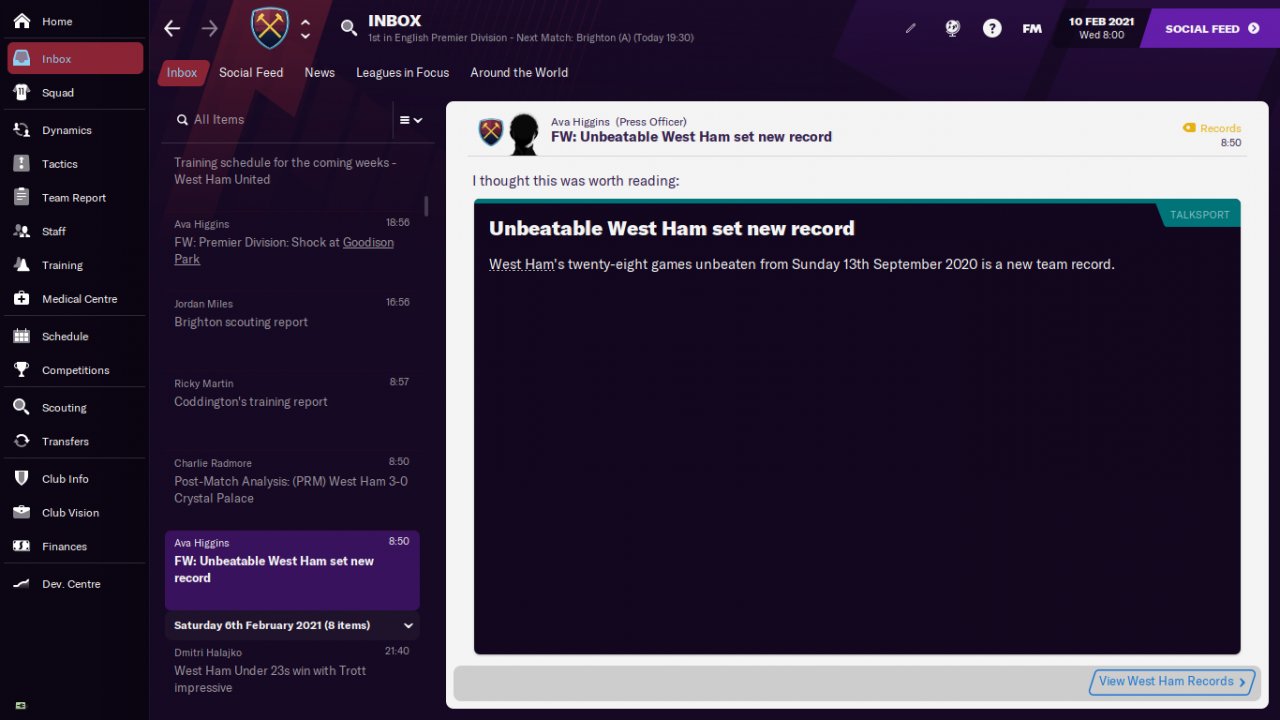Switch to Leagues in Focus tab
The height and width of the screenshot is (720, 1280).
402,72
